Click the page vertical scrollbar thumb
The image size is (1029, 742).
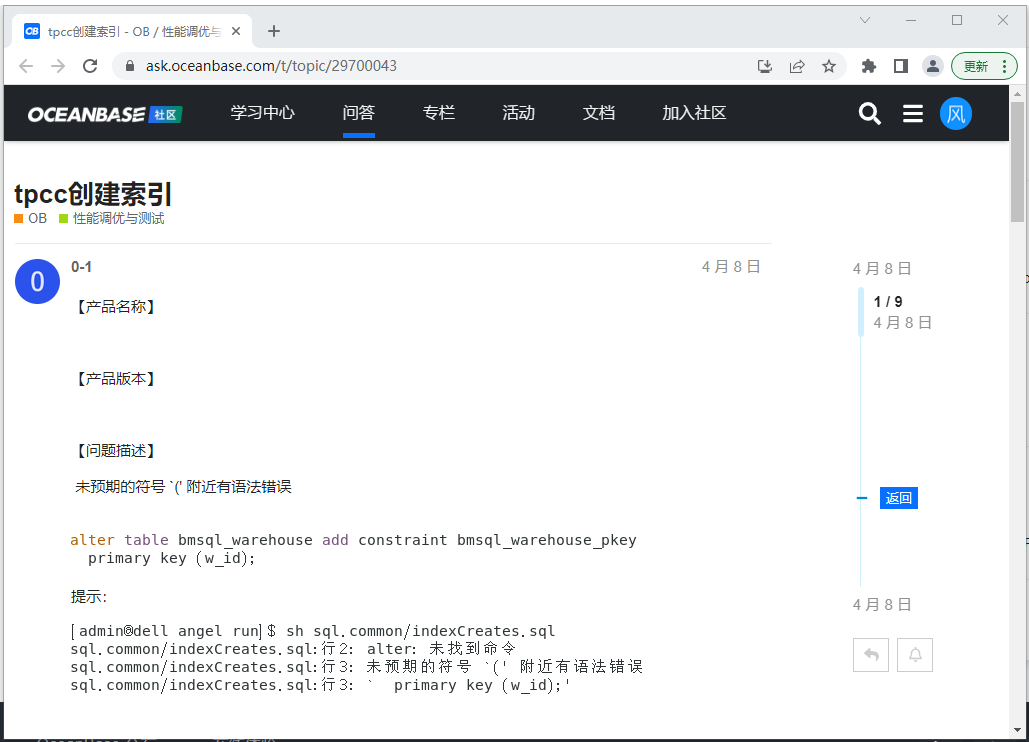(x=1017, y=162)
